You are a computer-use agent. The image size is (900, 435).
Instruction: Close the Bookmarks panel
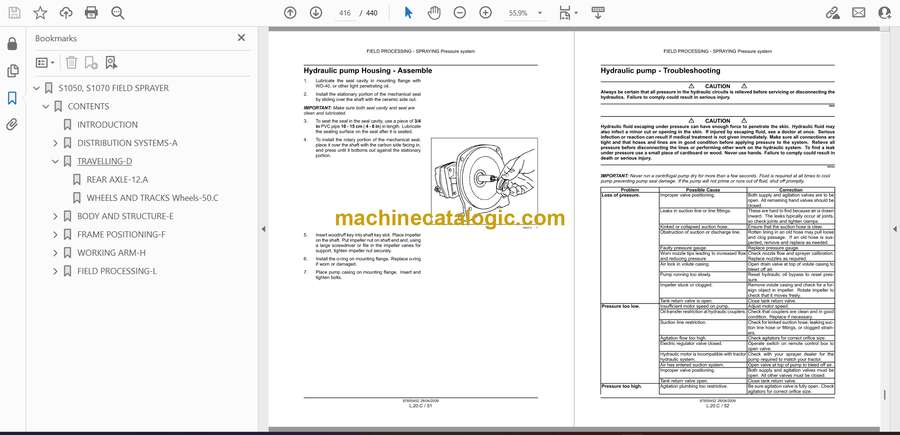point(241,38)
